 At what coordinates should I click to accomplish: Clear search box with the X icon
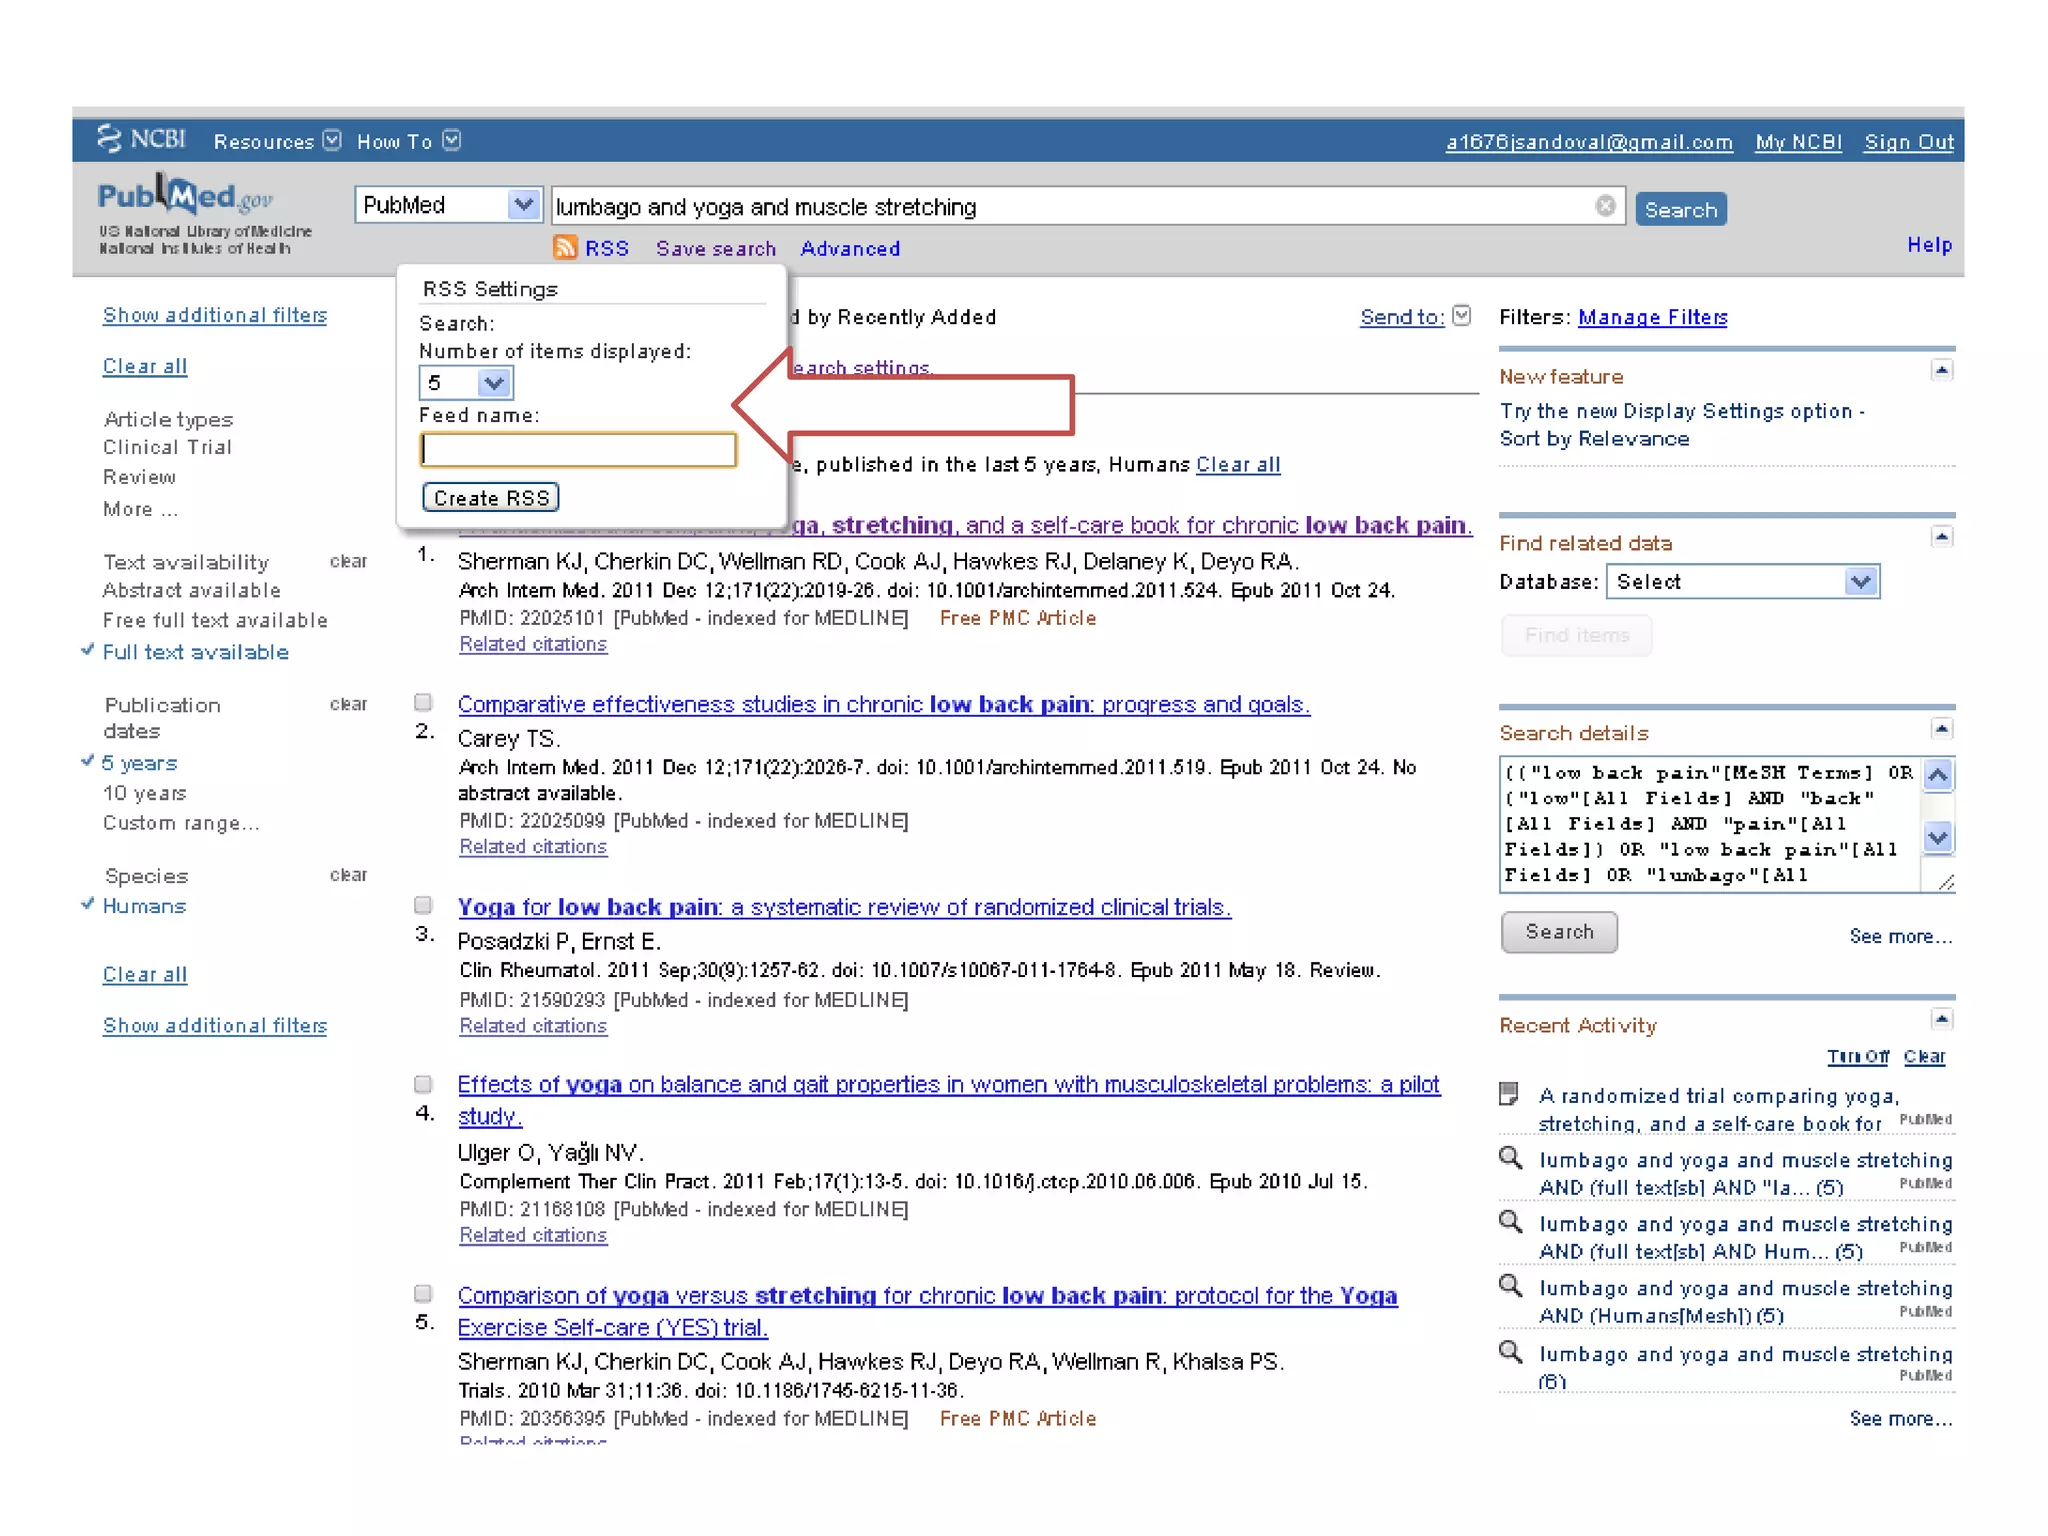[x=1605, y=206]
